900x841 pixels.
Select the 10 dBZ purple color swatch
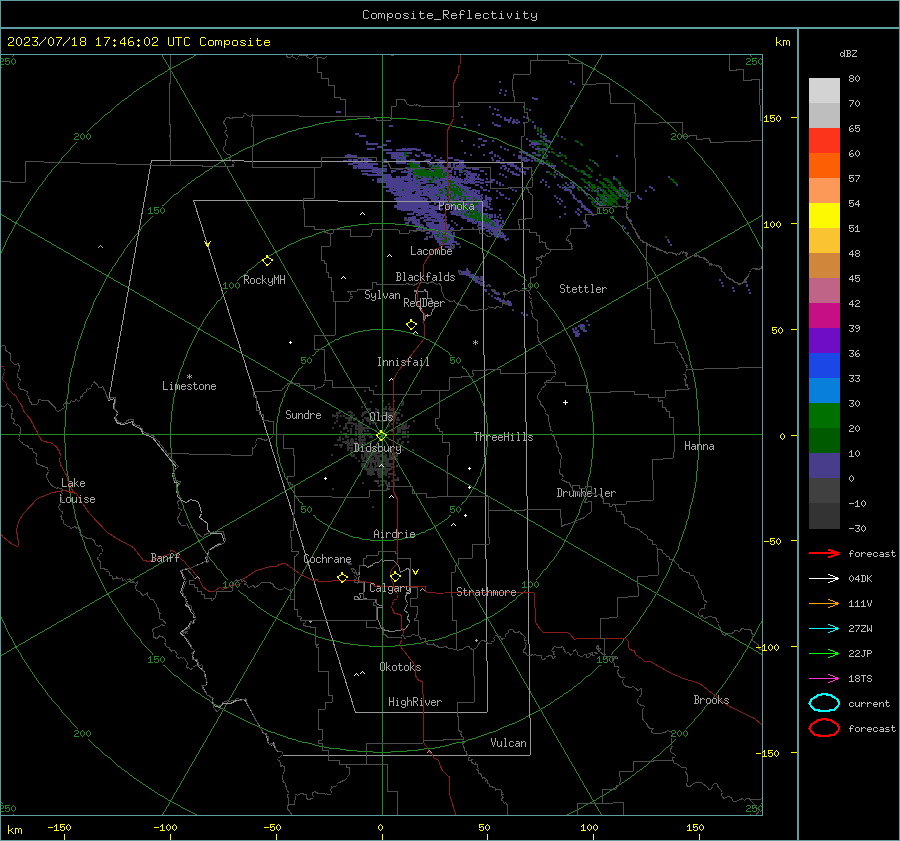click(x=824, y=465)
